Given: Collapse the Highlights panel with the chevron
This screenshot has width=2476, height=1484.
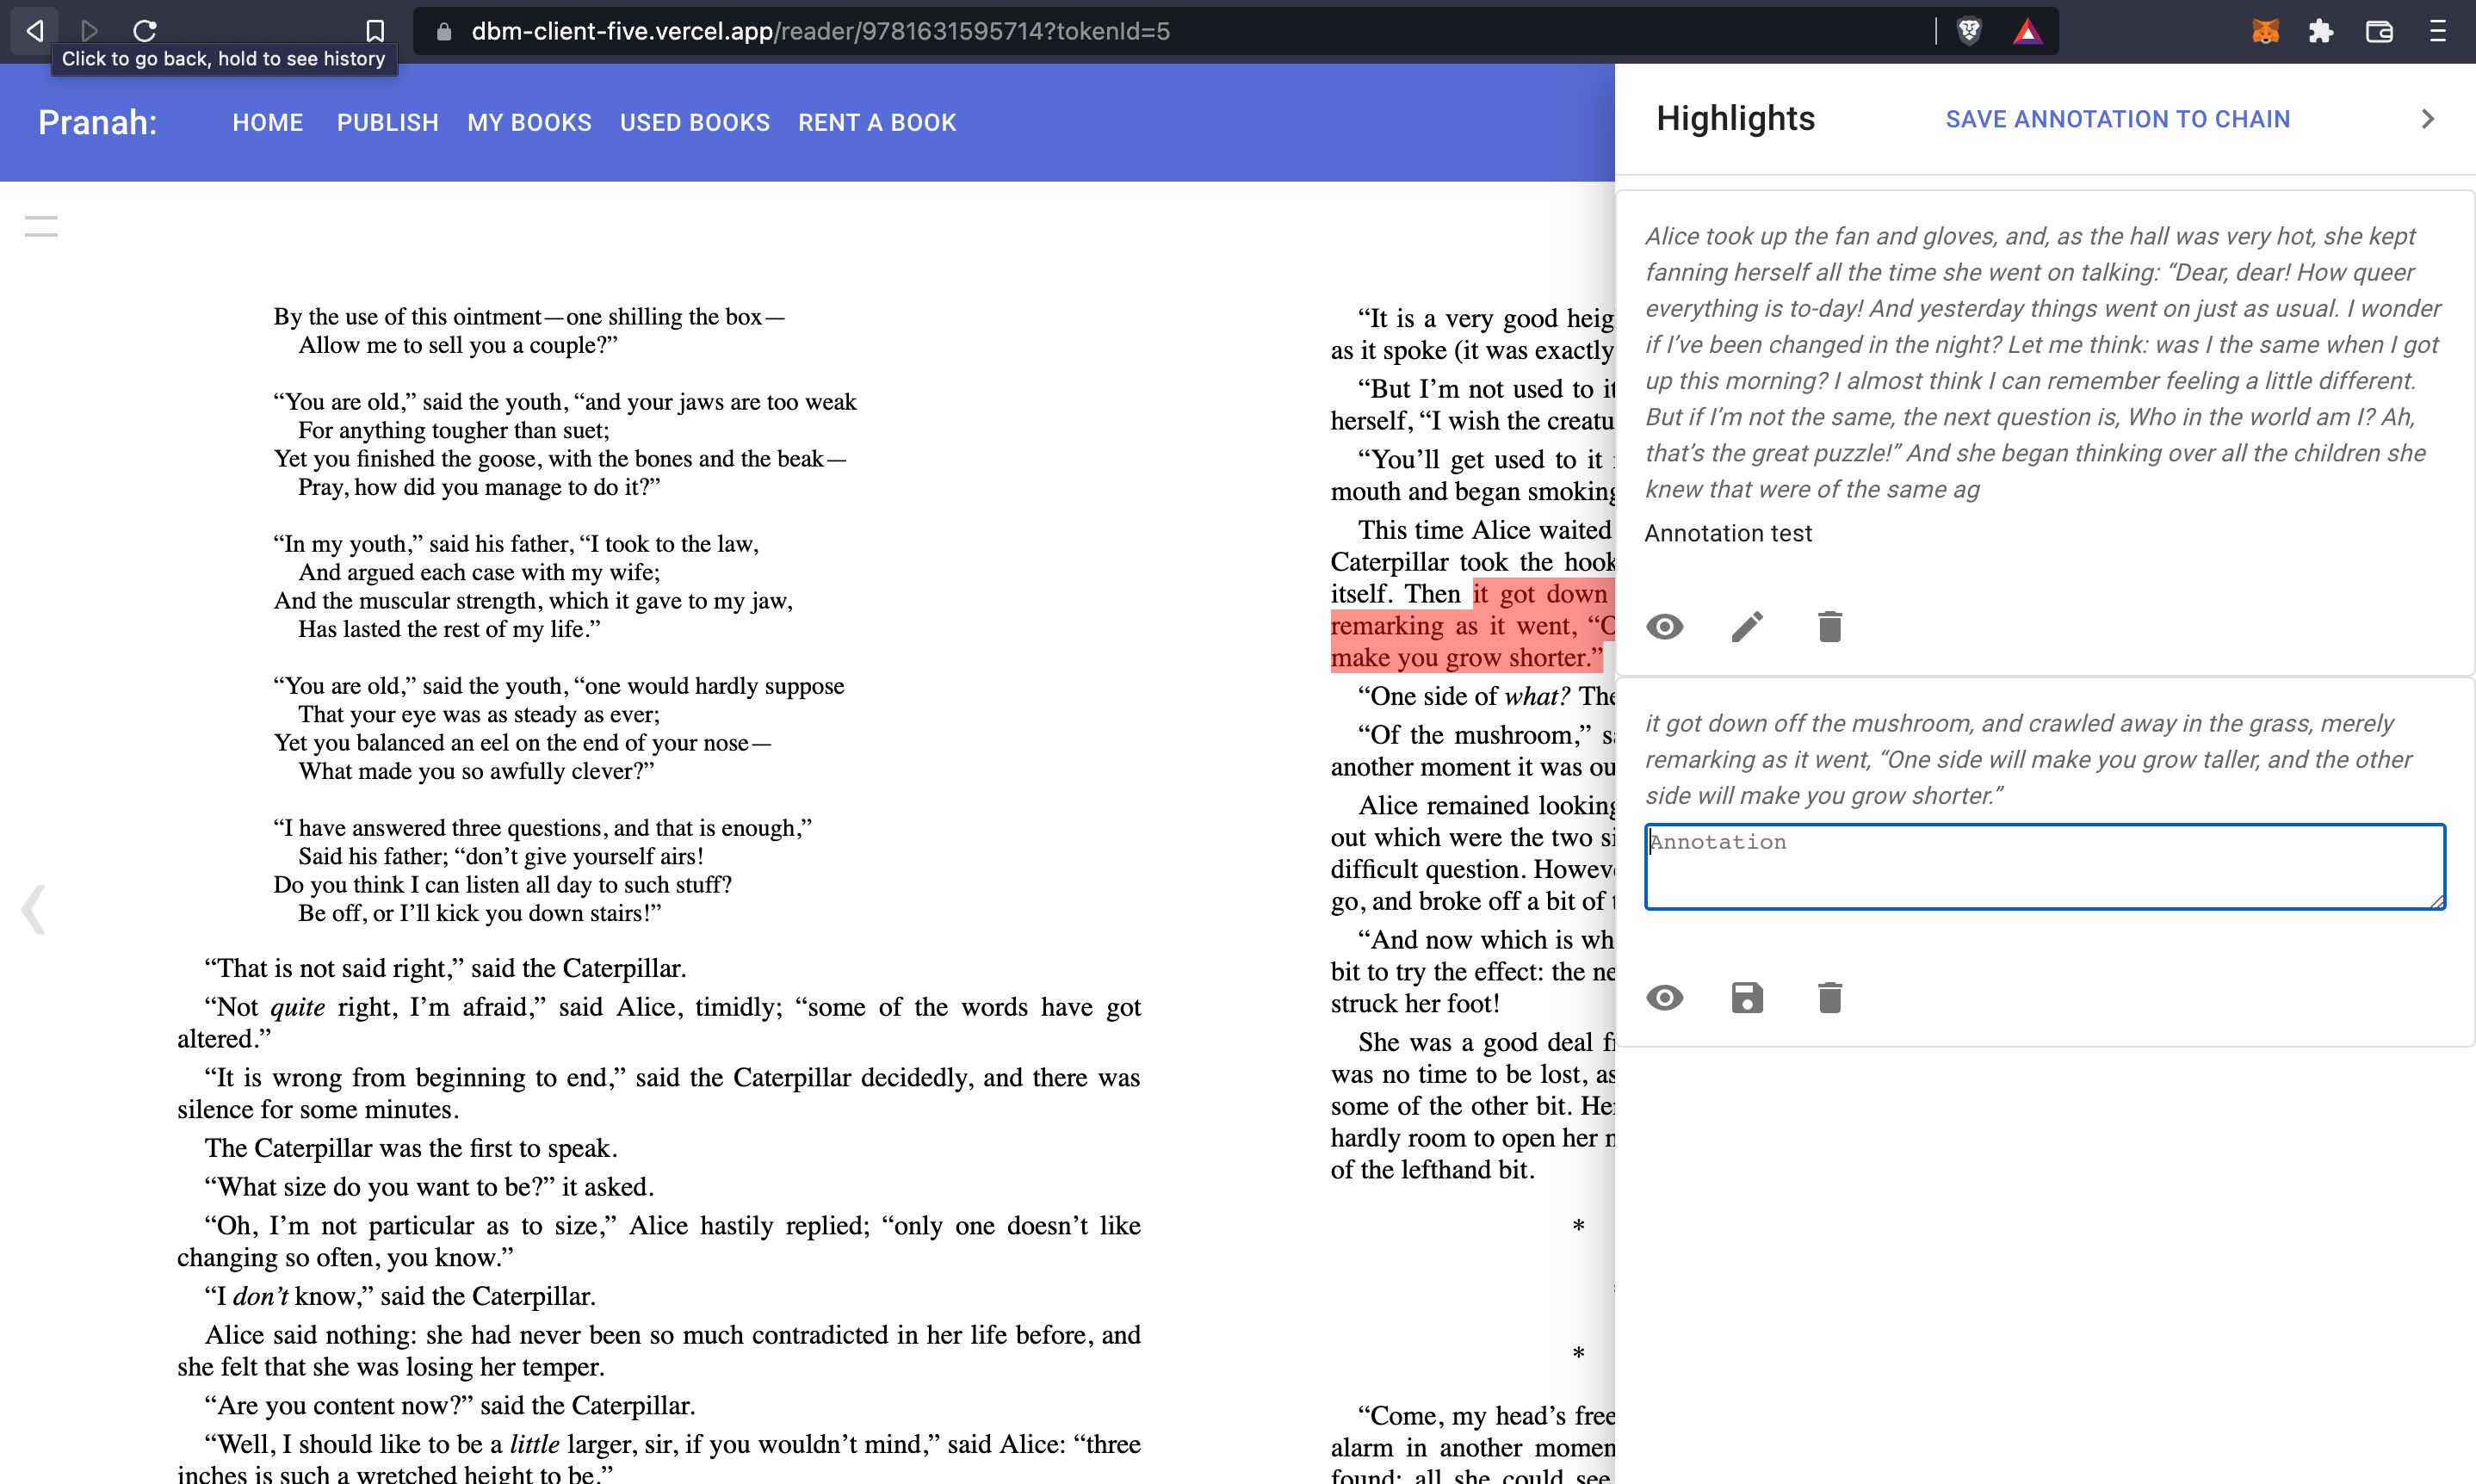Looking at the screenshot, I should (2427, 119).
